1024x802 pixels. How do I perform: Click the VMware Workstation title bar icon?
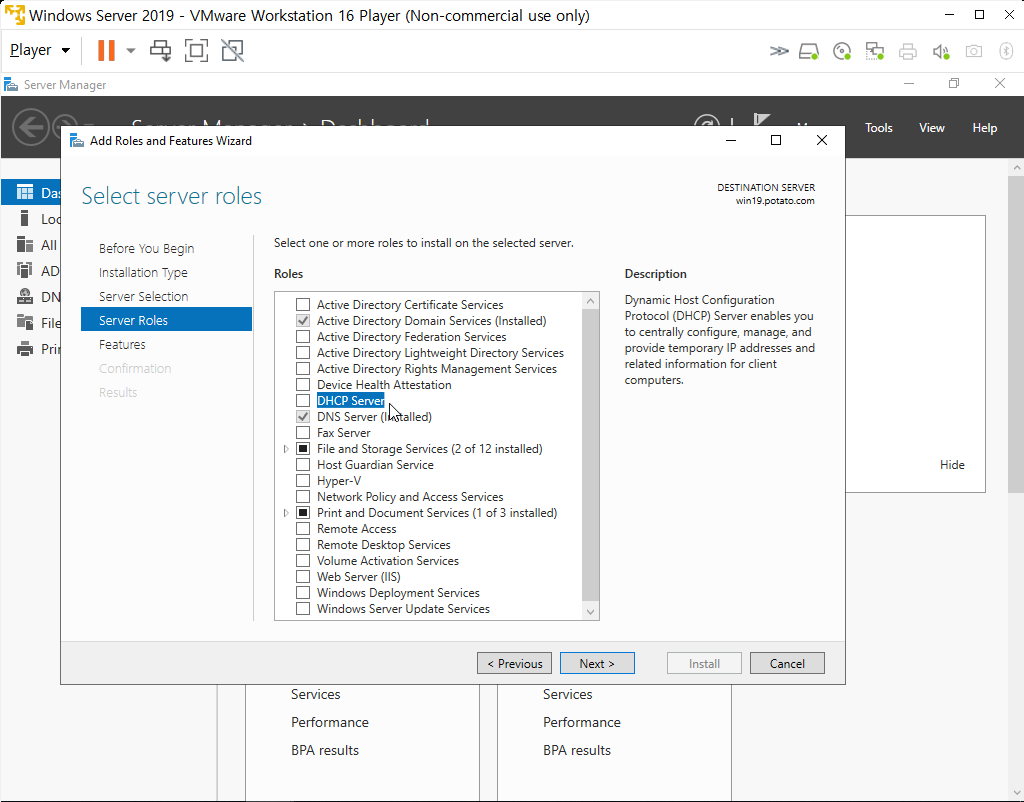click(x=14, y=15)
